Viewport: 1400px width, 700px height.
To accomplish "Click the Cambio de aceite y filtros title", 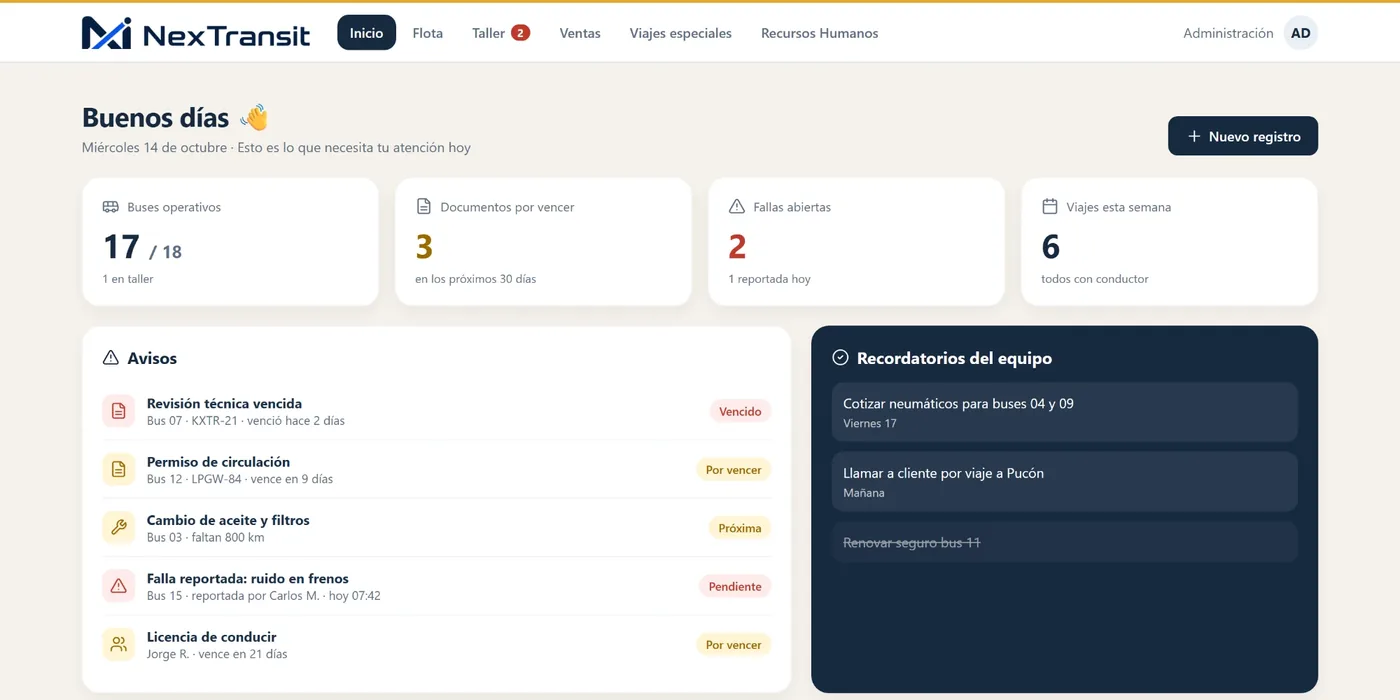I will pyautogui.click(x=228, y=520).
